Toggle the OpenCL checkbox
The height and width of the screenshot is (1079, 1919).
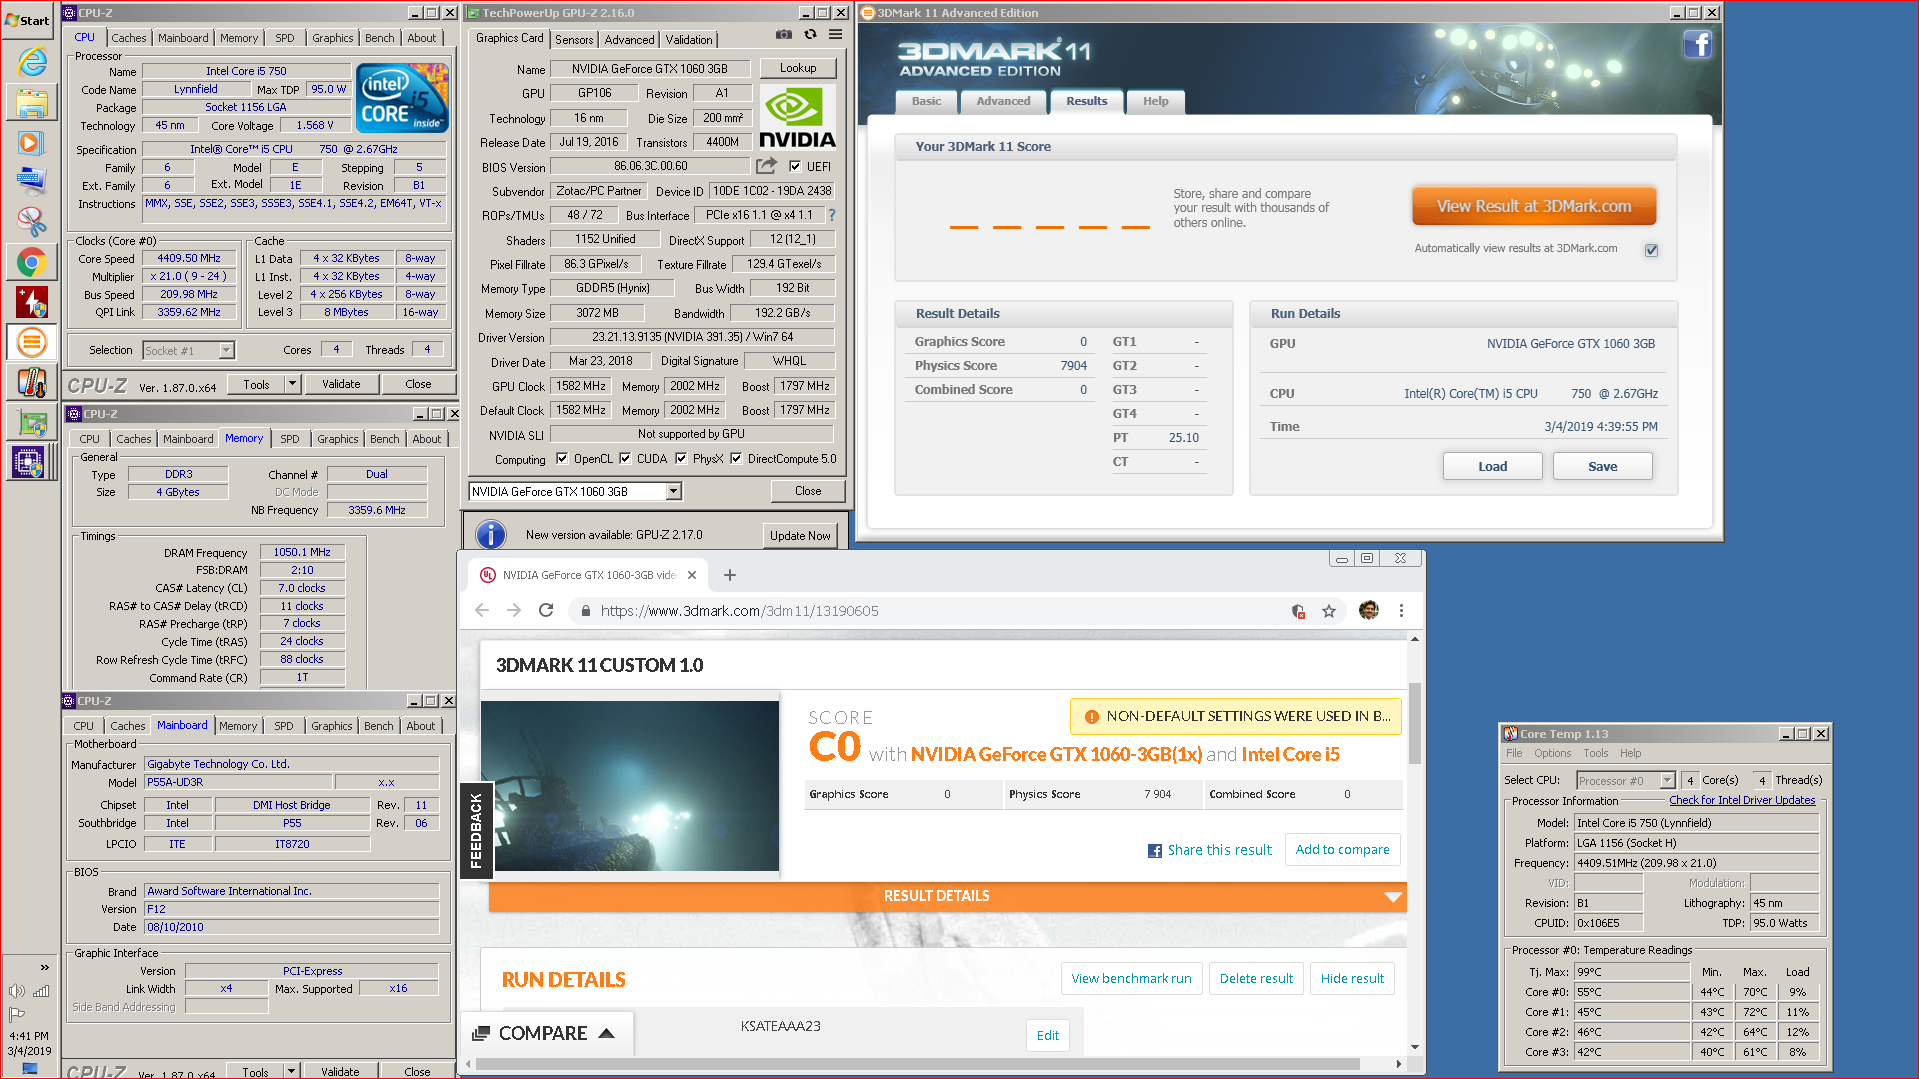[562, 459]
